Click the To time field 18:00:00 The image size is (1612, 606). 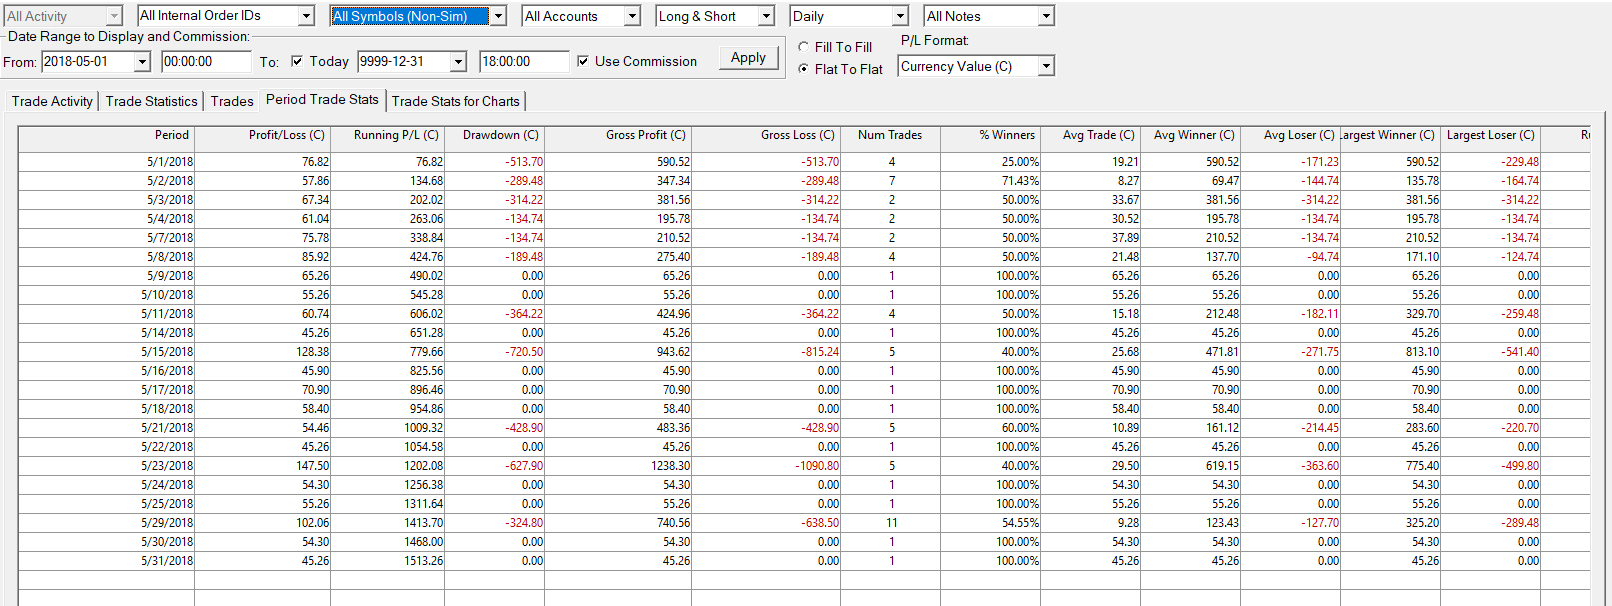coord(524,62)
